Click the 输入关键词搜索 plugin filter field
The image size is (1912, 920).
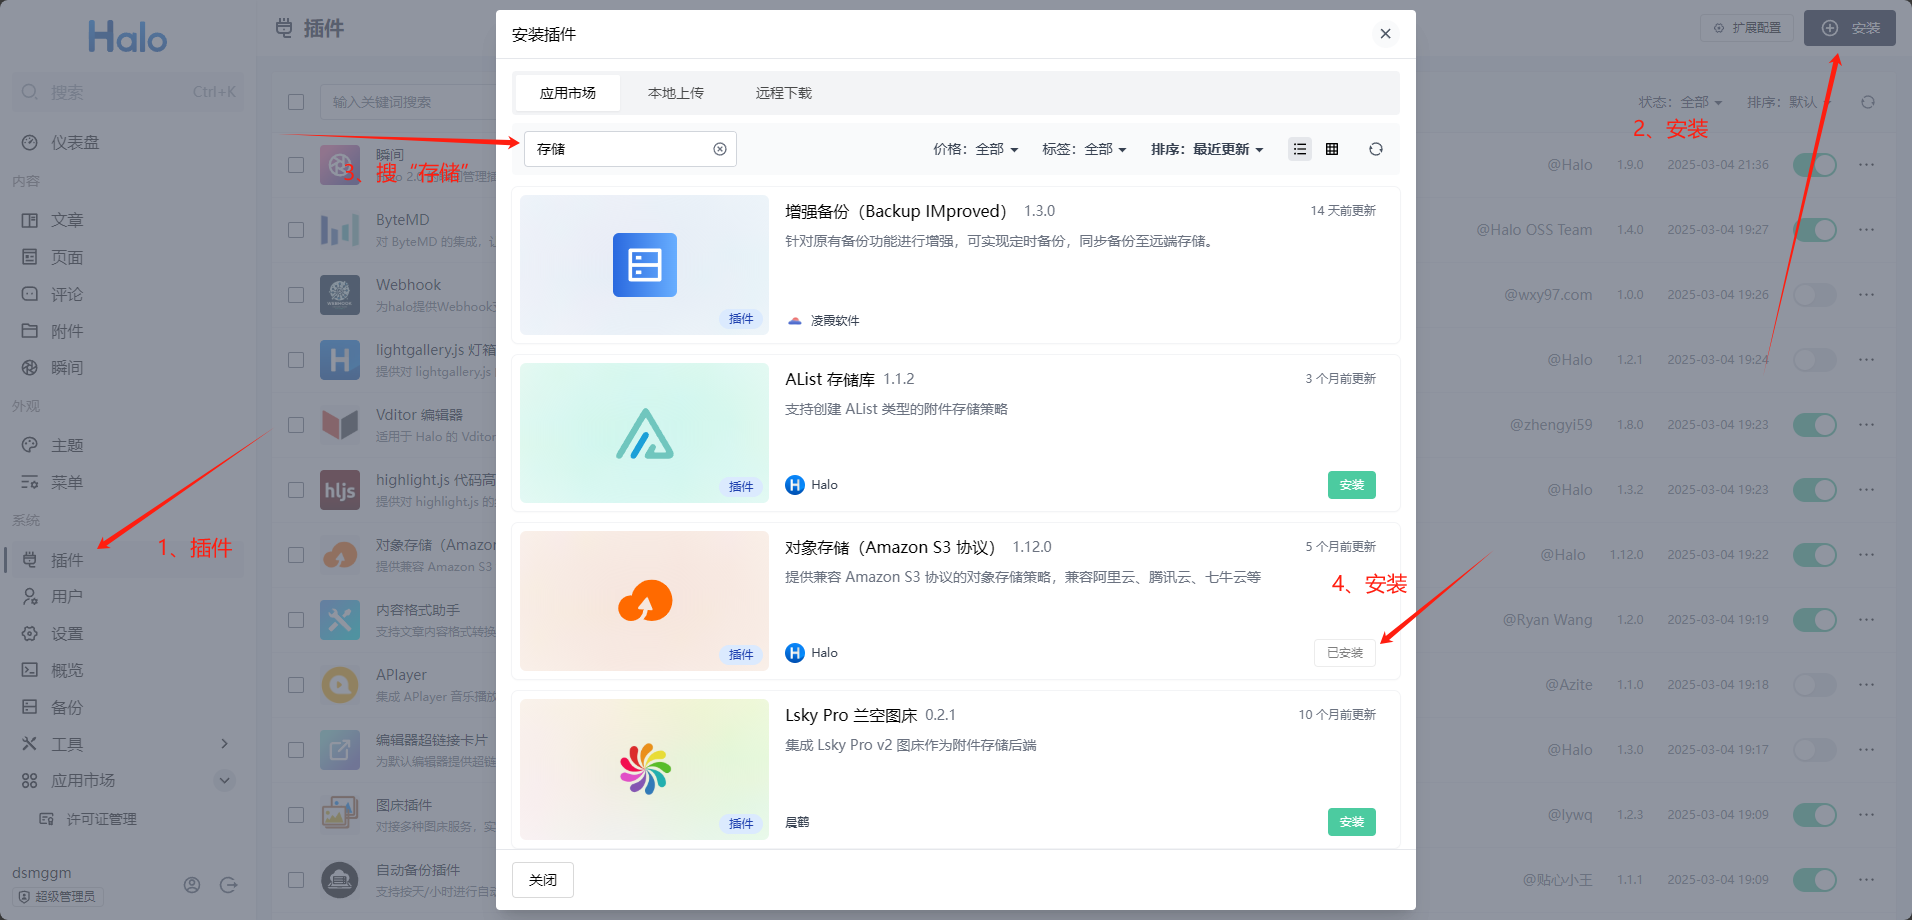pyautogui.click(x=408, y=102)
